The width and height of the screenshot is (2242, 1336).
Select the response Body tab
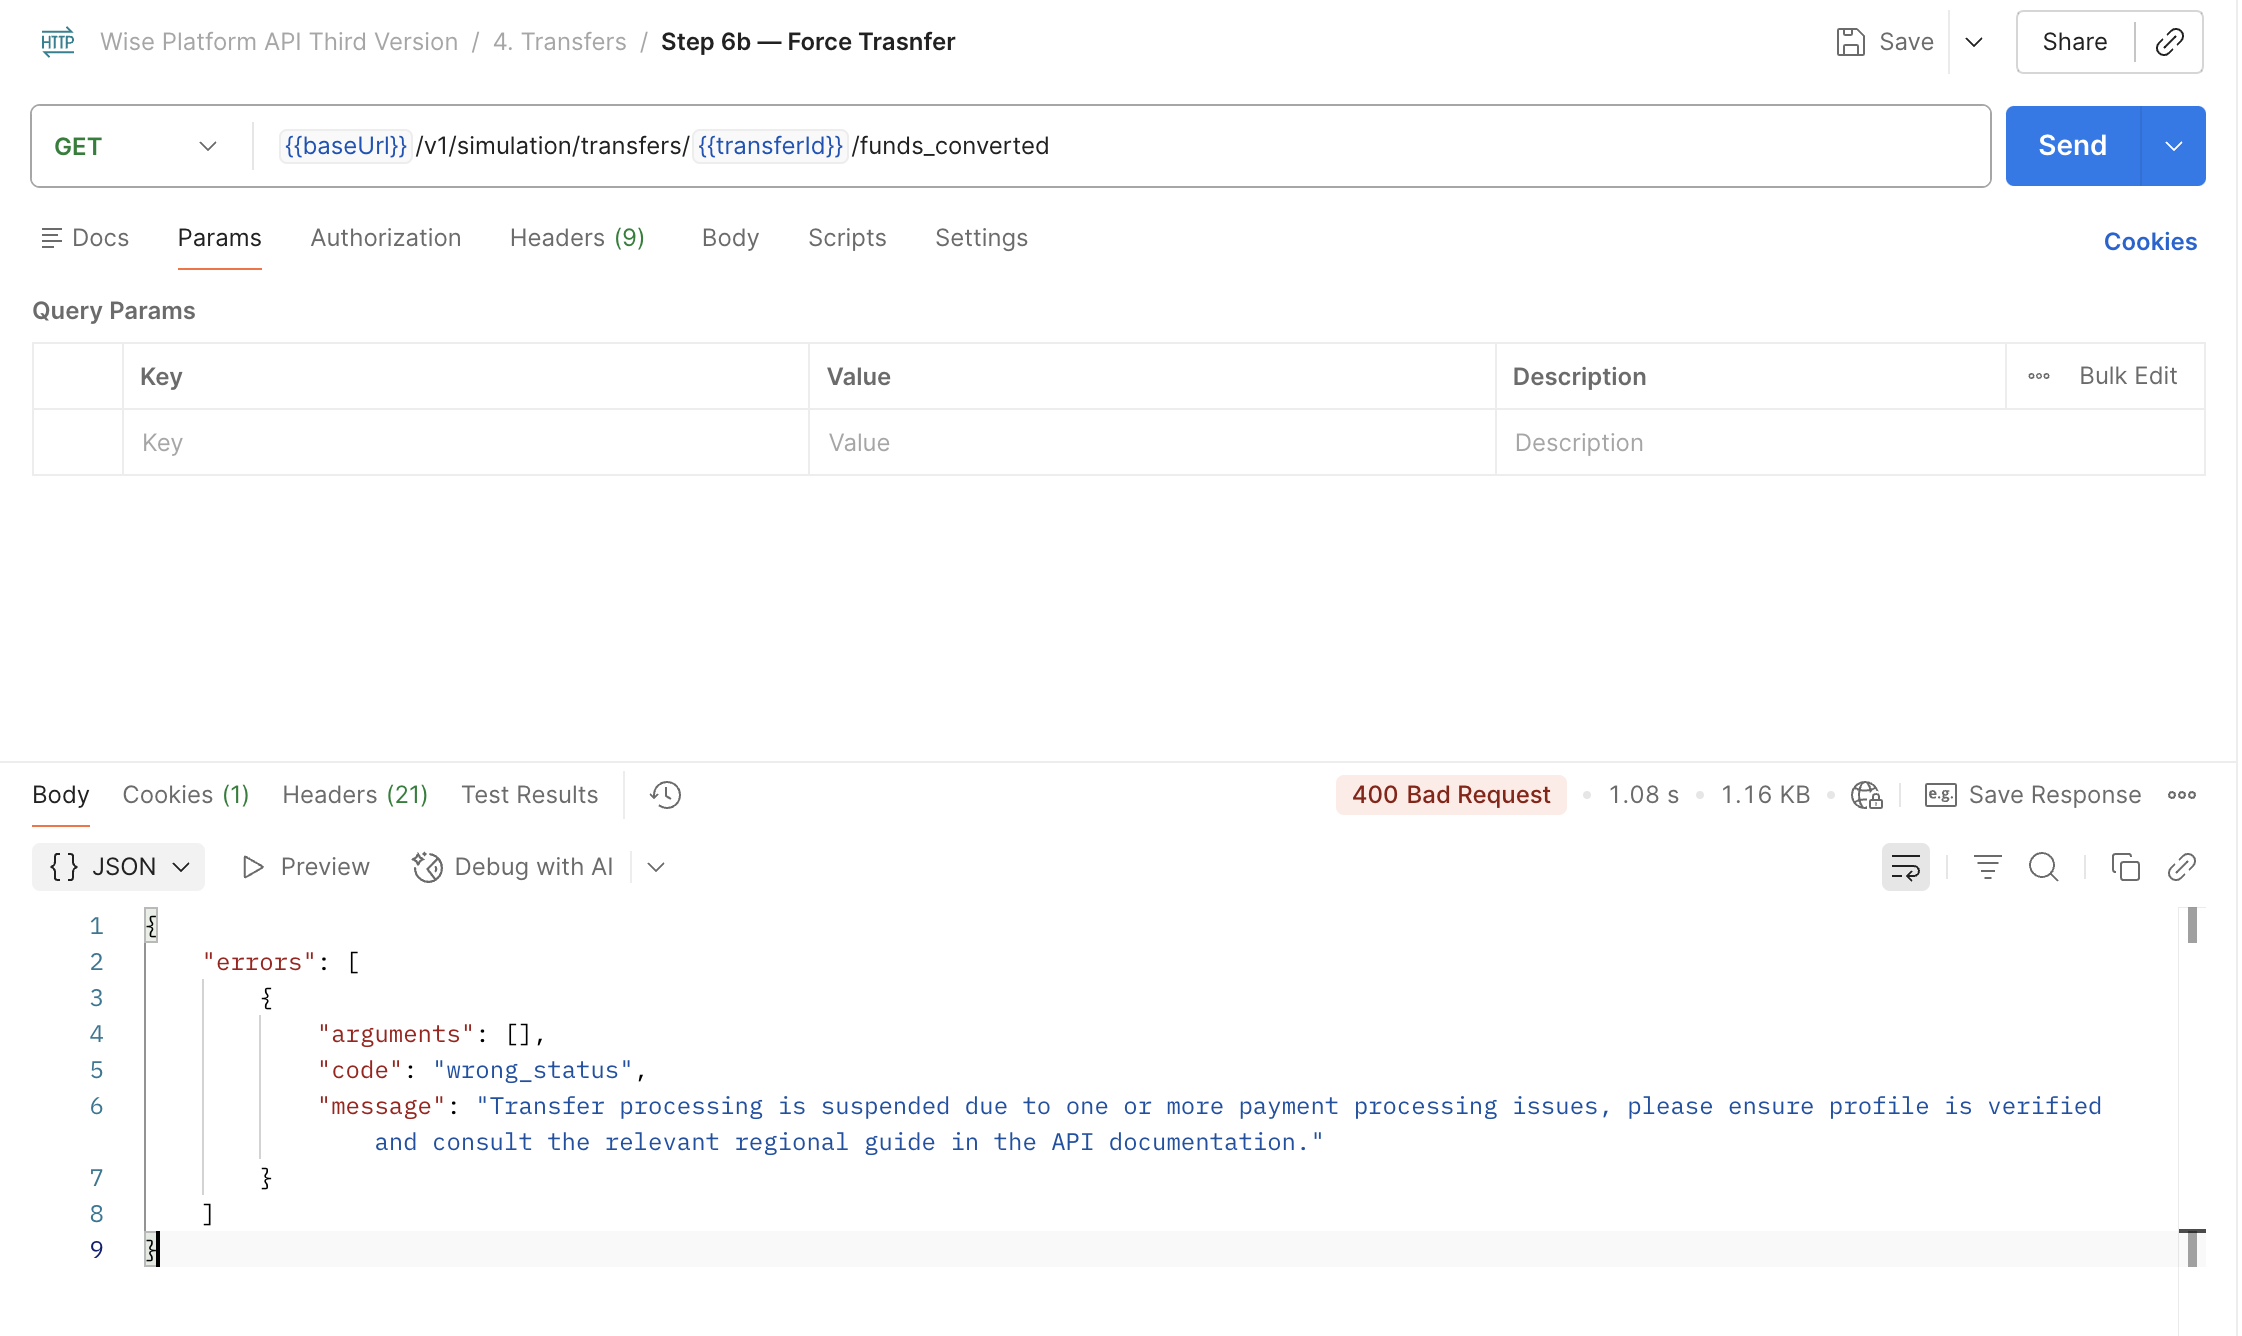[x=61, y=795]
